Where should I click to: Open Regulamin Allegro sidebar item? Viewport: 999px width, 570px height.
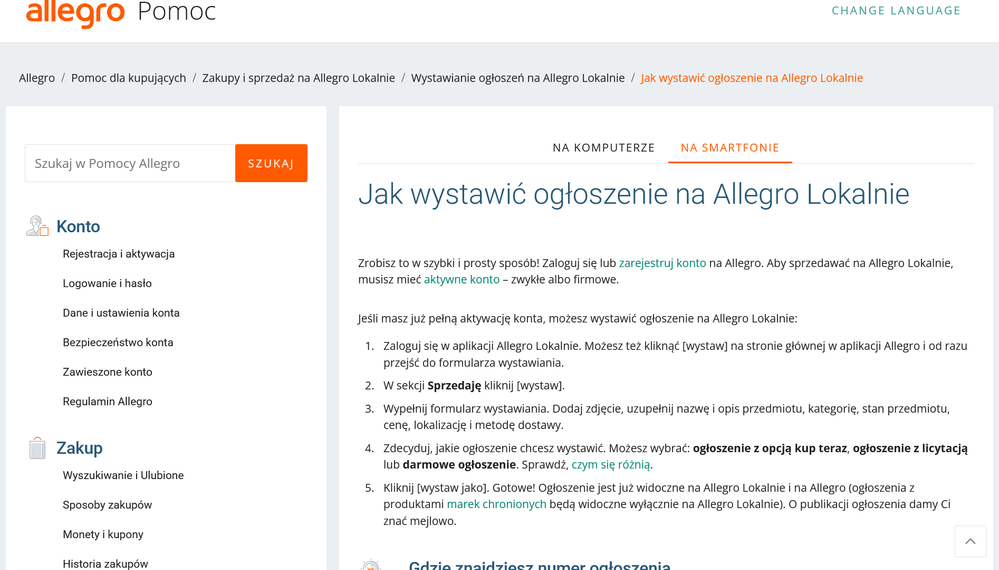click(107, 401)
